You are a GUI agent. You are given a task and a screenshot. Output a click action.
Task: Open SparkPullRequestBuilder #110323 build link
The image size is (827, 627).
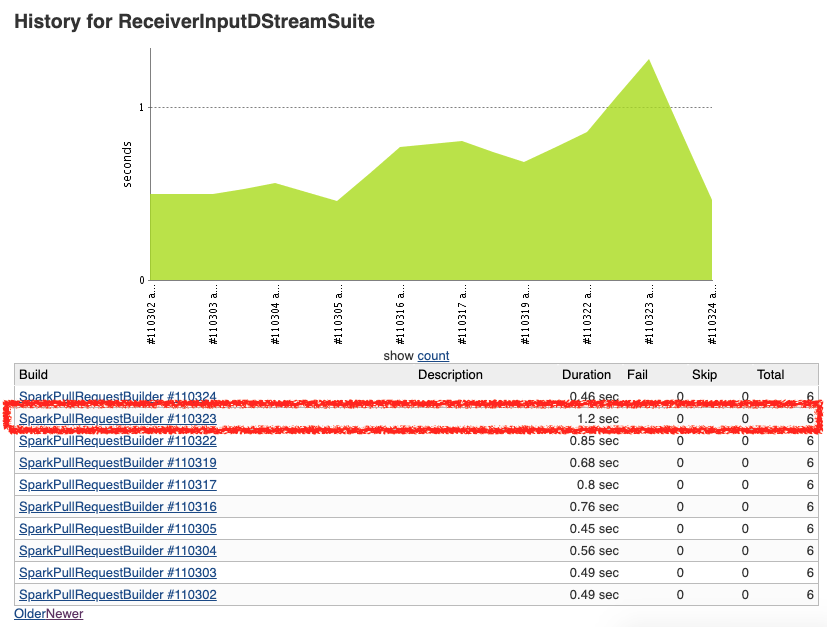(x=118, y=419)
